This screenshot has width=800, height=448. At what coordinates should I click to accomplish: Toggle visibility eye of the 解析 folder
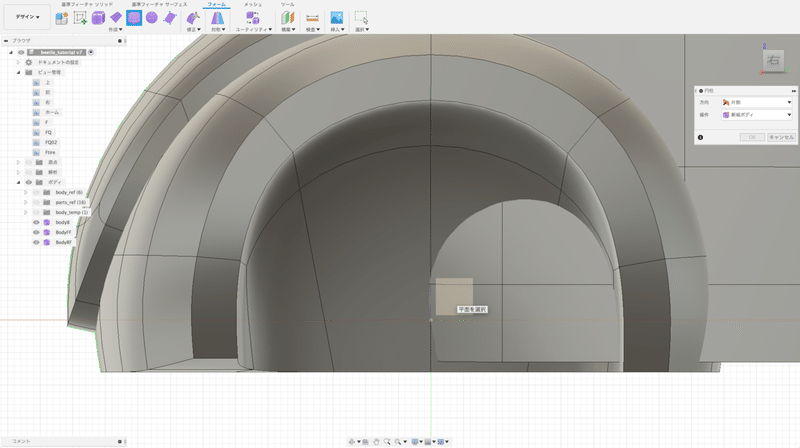click(x=29, y=172)
